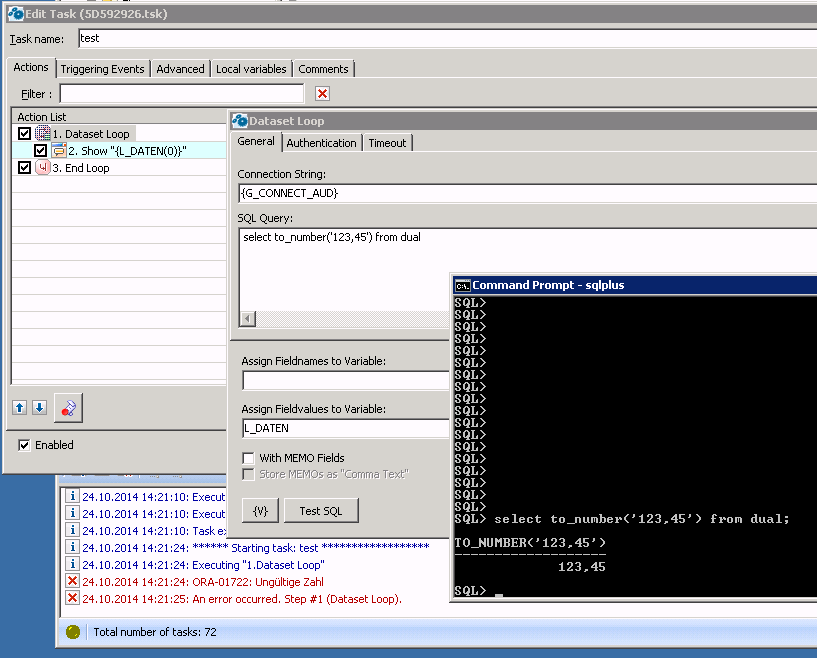Enable With MEMO Fields checkbox
The width and height of the screenshot is (817, 658).
[249, 458]
